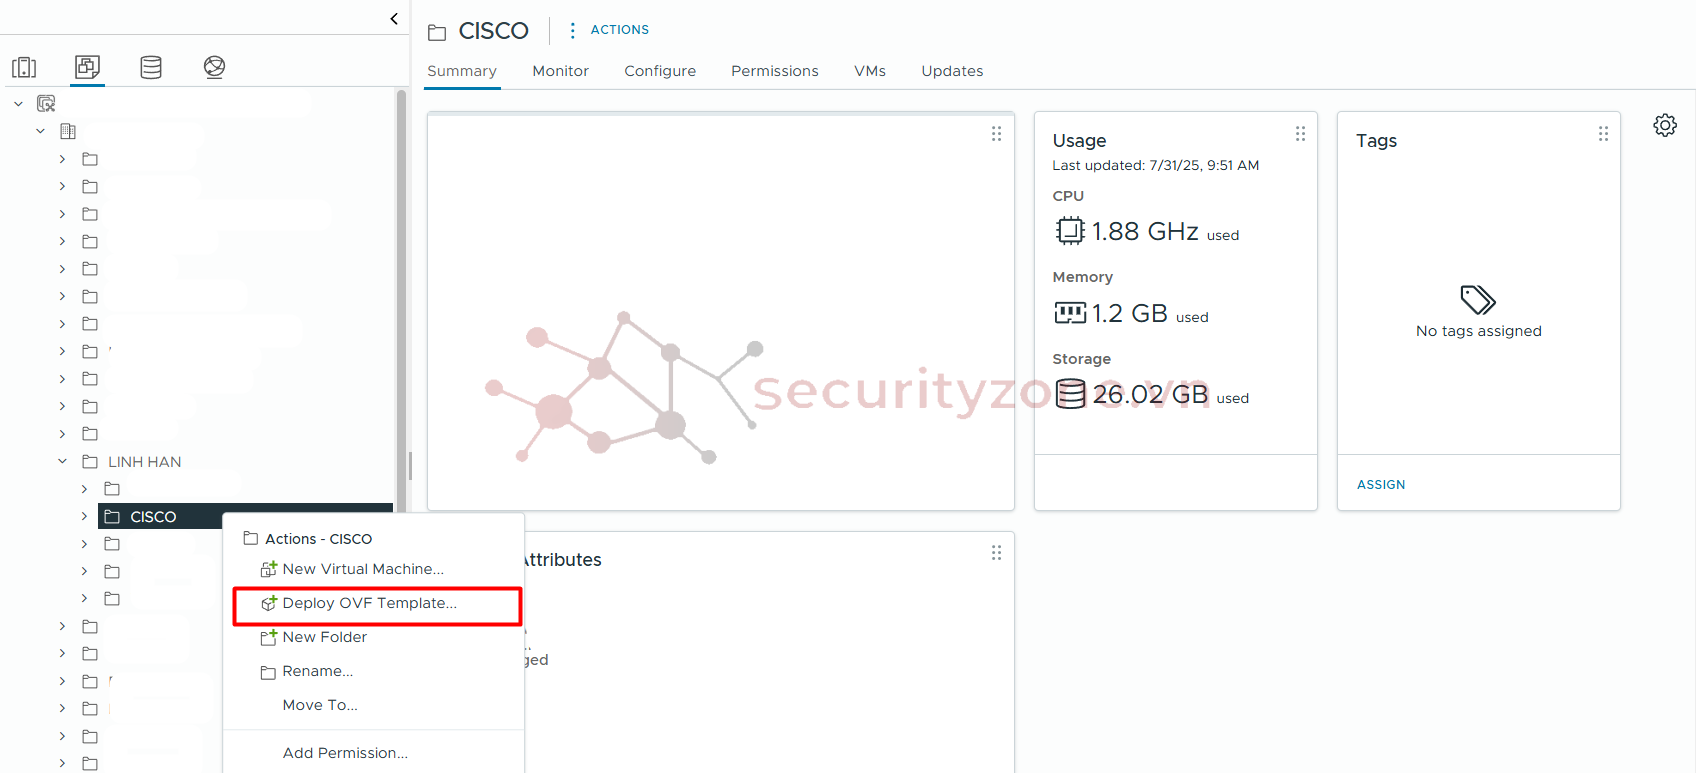Image resolution: width=1696 pixels, height=773 pixels.
Task: Expand the folder directly above LINH HAN
Action: click(62, 434)
